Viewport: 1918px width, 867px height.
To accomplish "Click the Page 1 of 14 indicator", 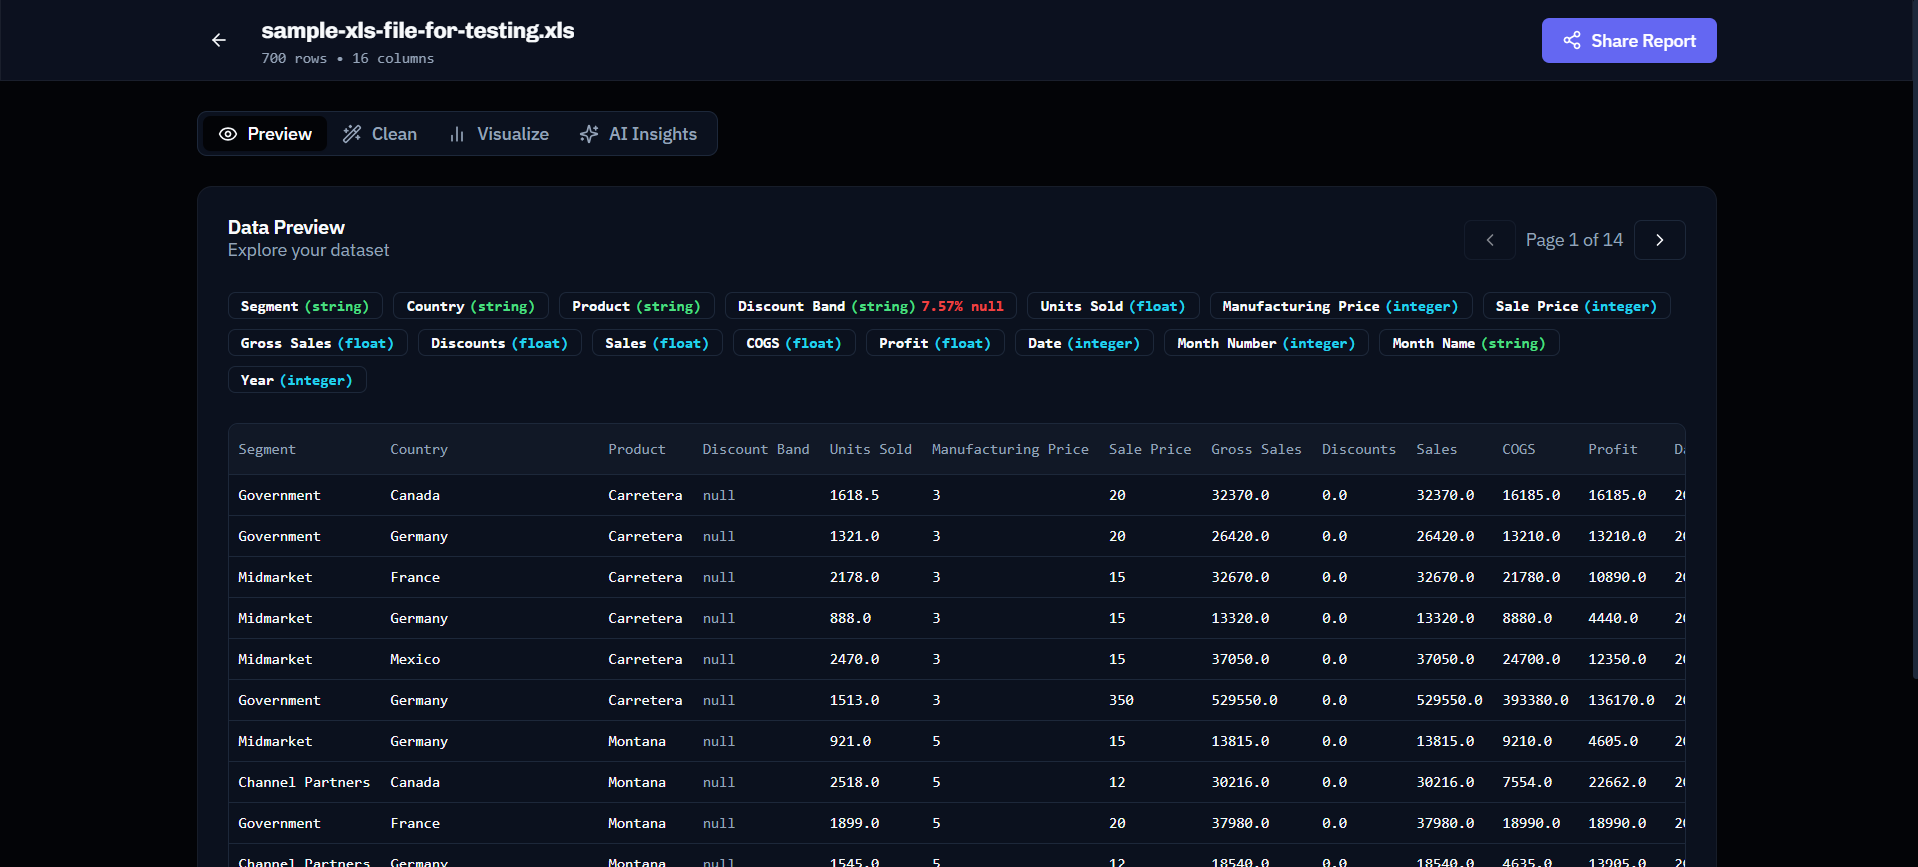I will click(1574, 240).
